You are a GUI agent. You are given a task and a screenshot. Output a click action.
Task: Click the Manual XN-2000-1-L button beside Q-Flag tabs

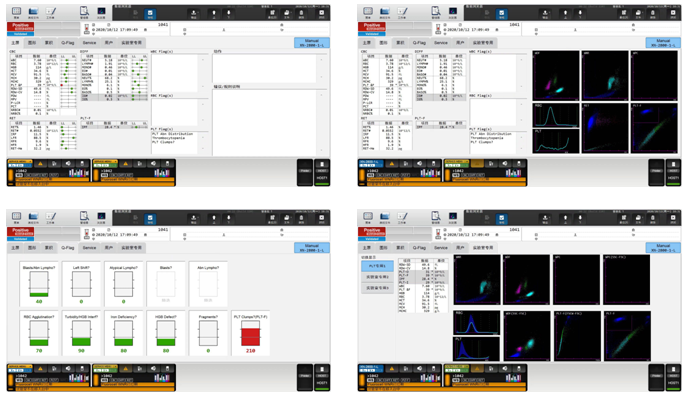click(311, 248)
